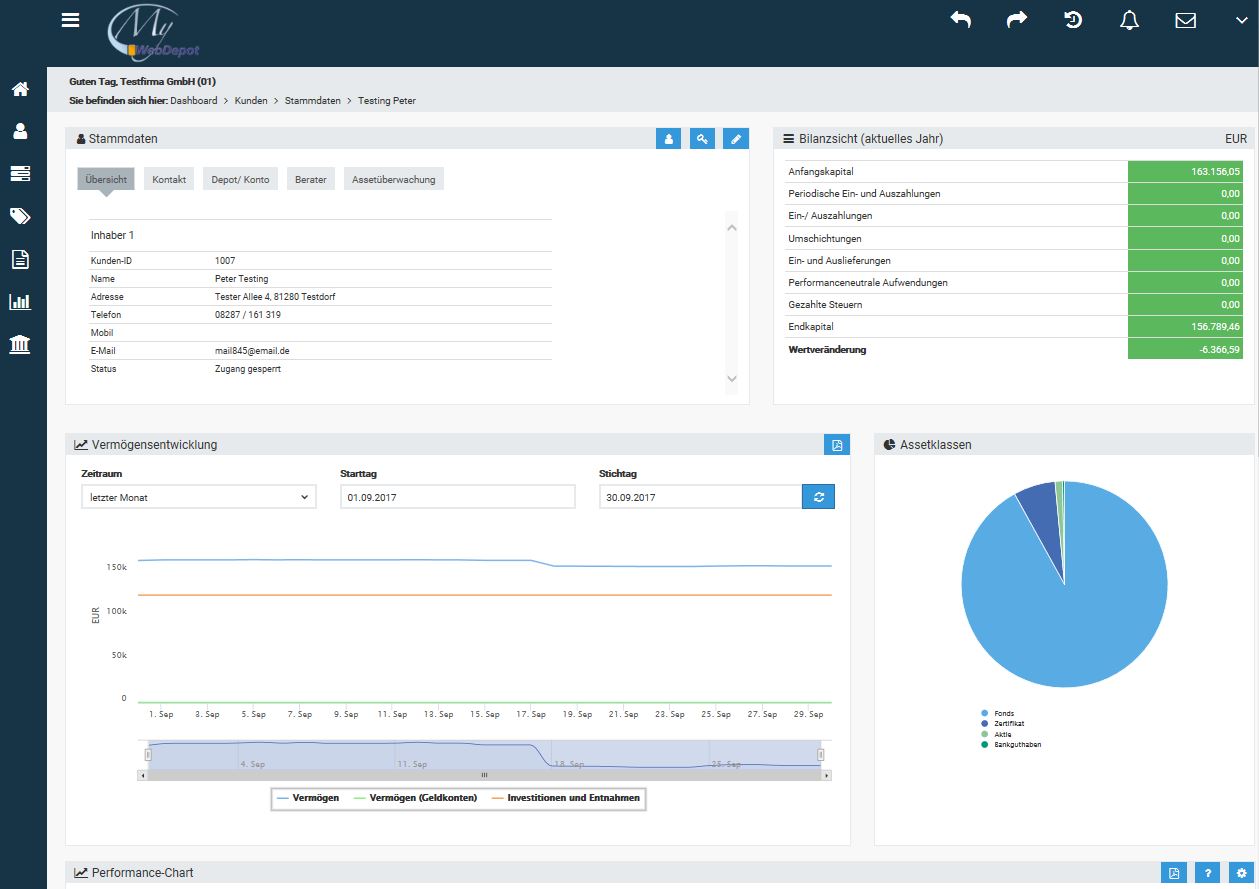
Task: Click the Starttag date input field
Action: (457, 497)
